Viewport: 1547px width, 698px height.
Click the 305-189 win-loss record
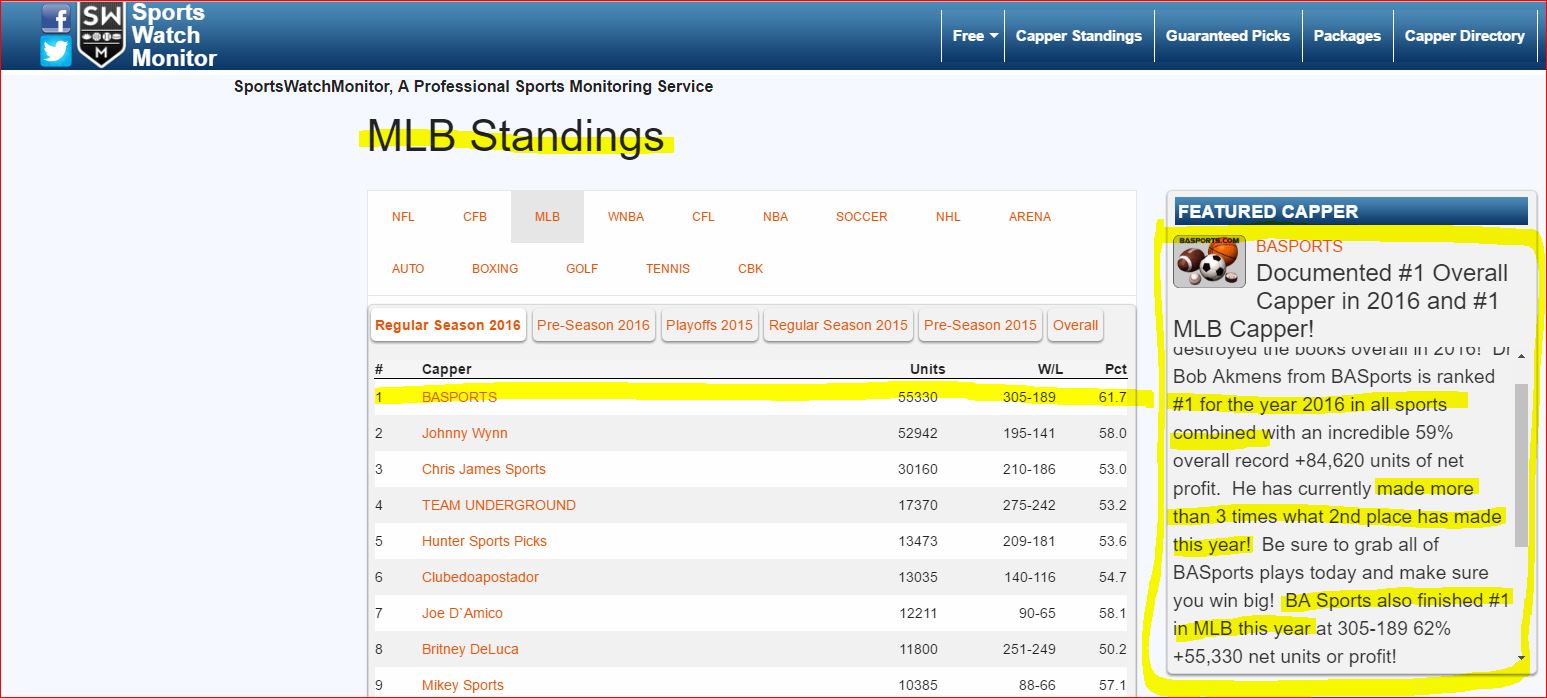pos(1029,397)
